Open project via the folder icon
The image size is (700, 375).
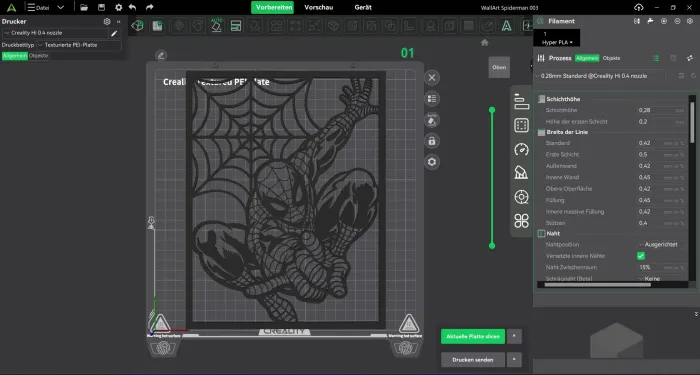coord(83,7)
